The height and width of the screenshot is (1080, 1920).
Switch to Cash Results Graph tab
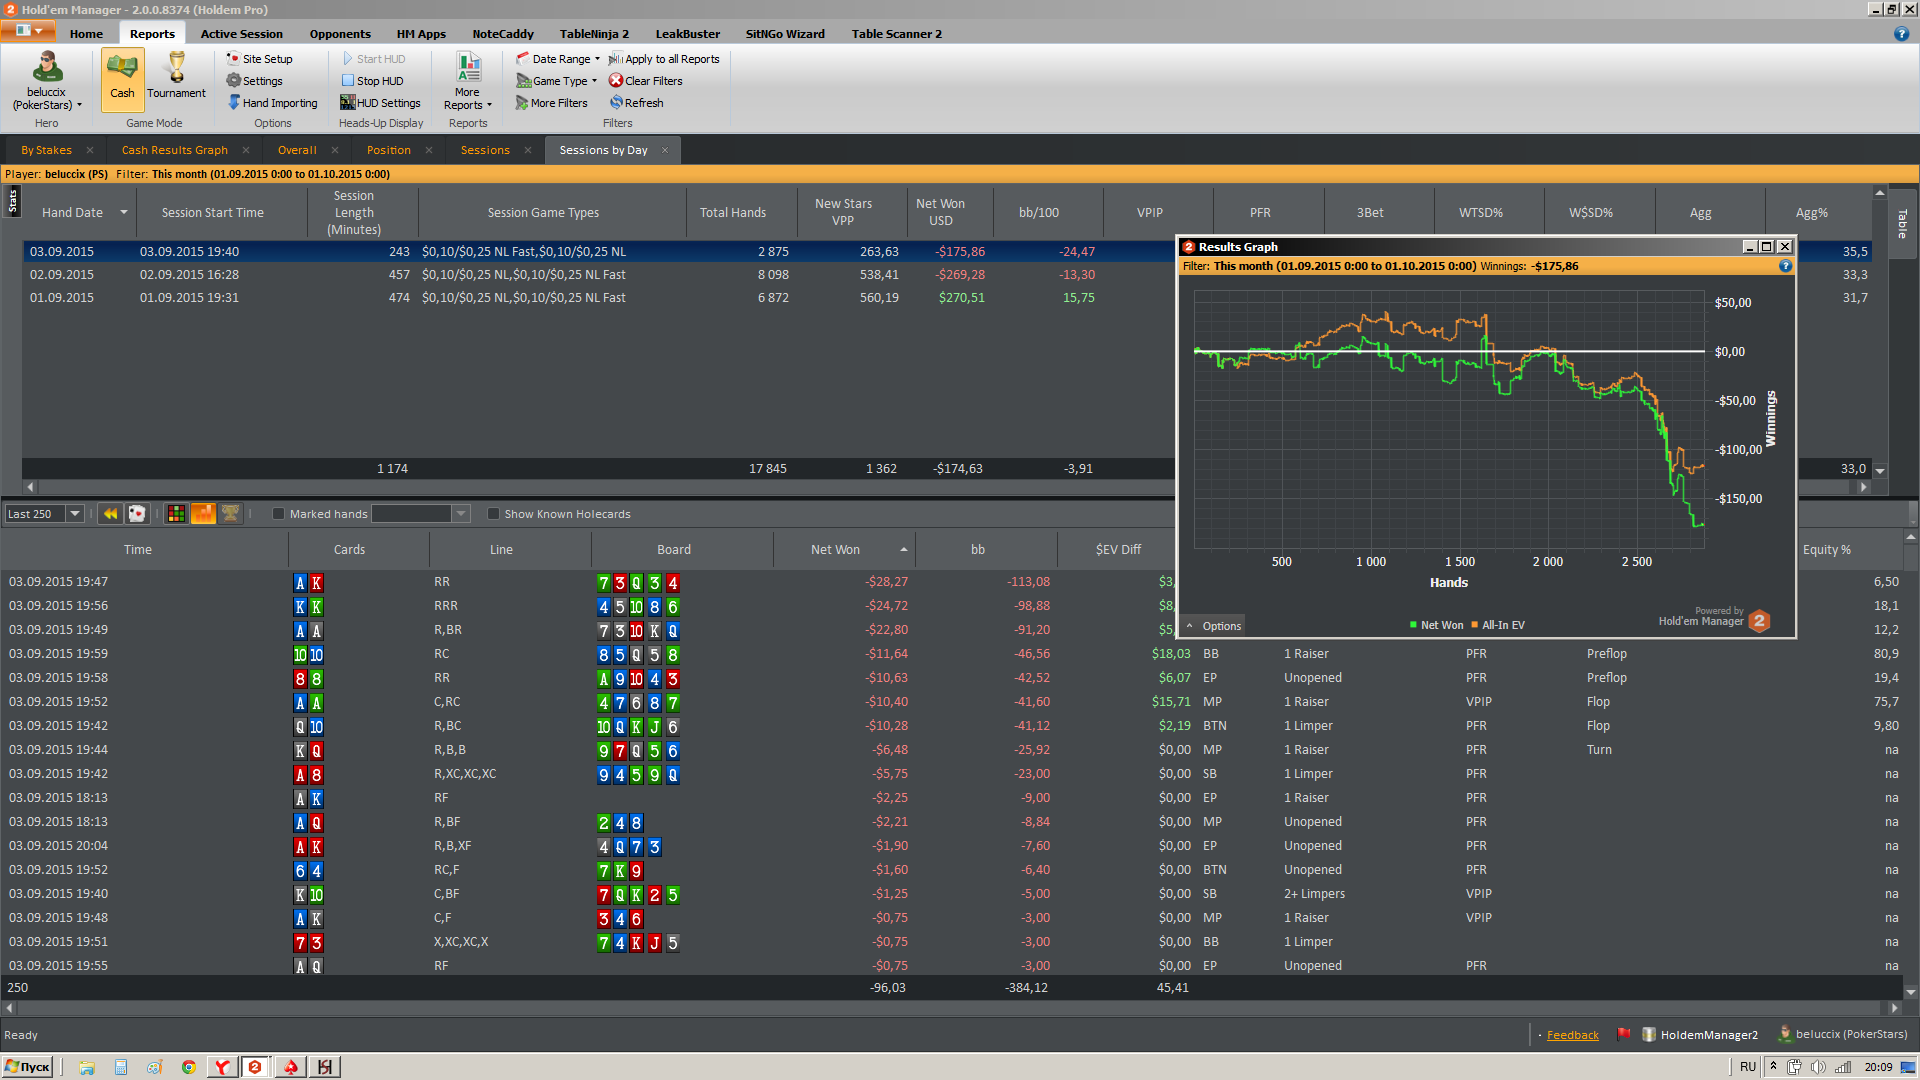(174, 150)
